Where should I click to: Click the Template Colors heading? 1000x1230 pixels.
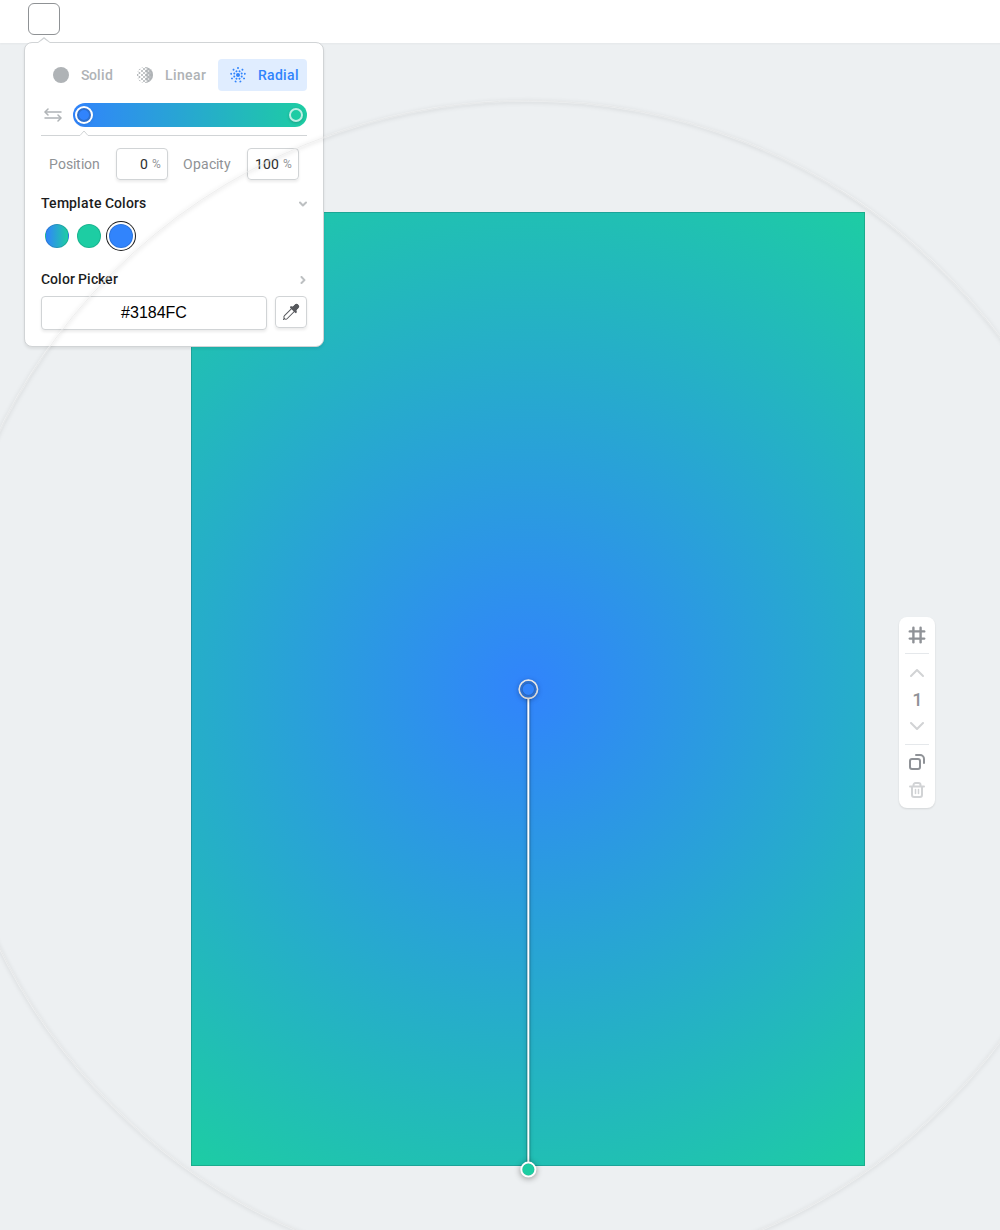pyautogui.click(x=93, y=203)
